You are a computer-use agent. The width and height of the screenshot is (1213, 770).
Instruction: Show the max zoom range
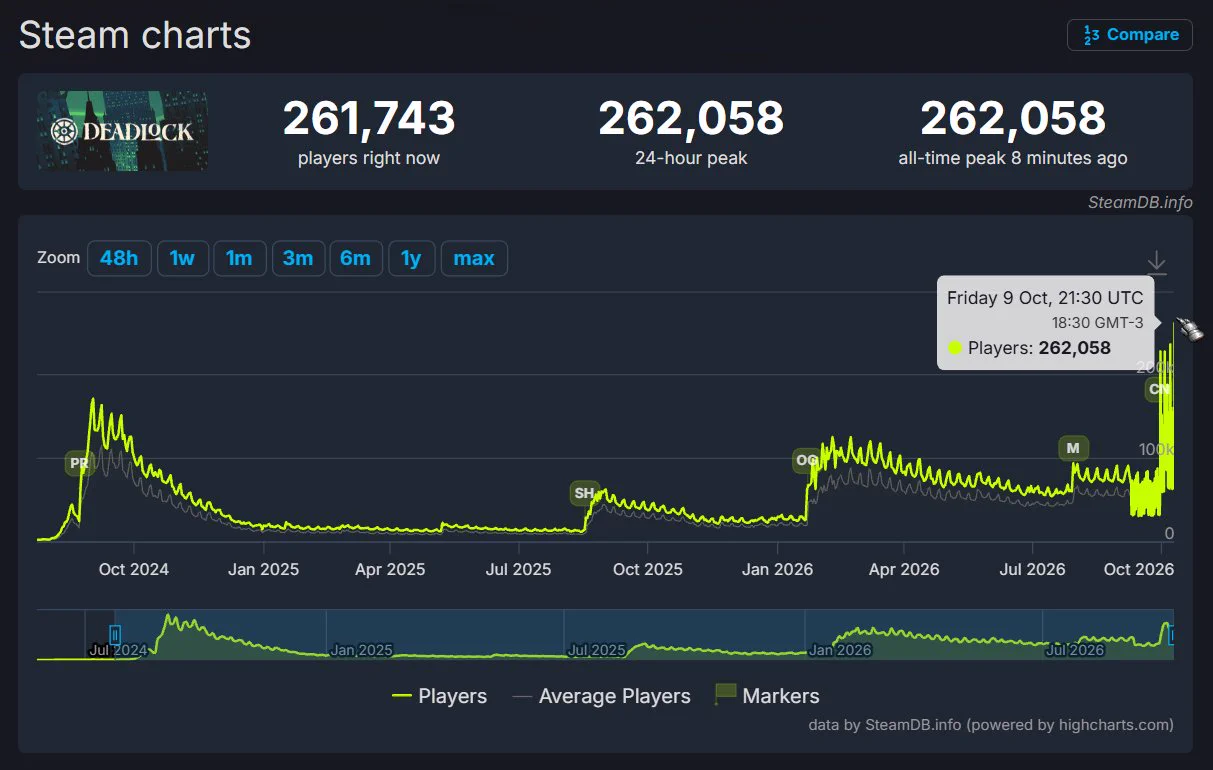(x=474, y=258)
